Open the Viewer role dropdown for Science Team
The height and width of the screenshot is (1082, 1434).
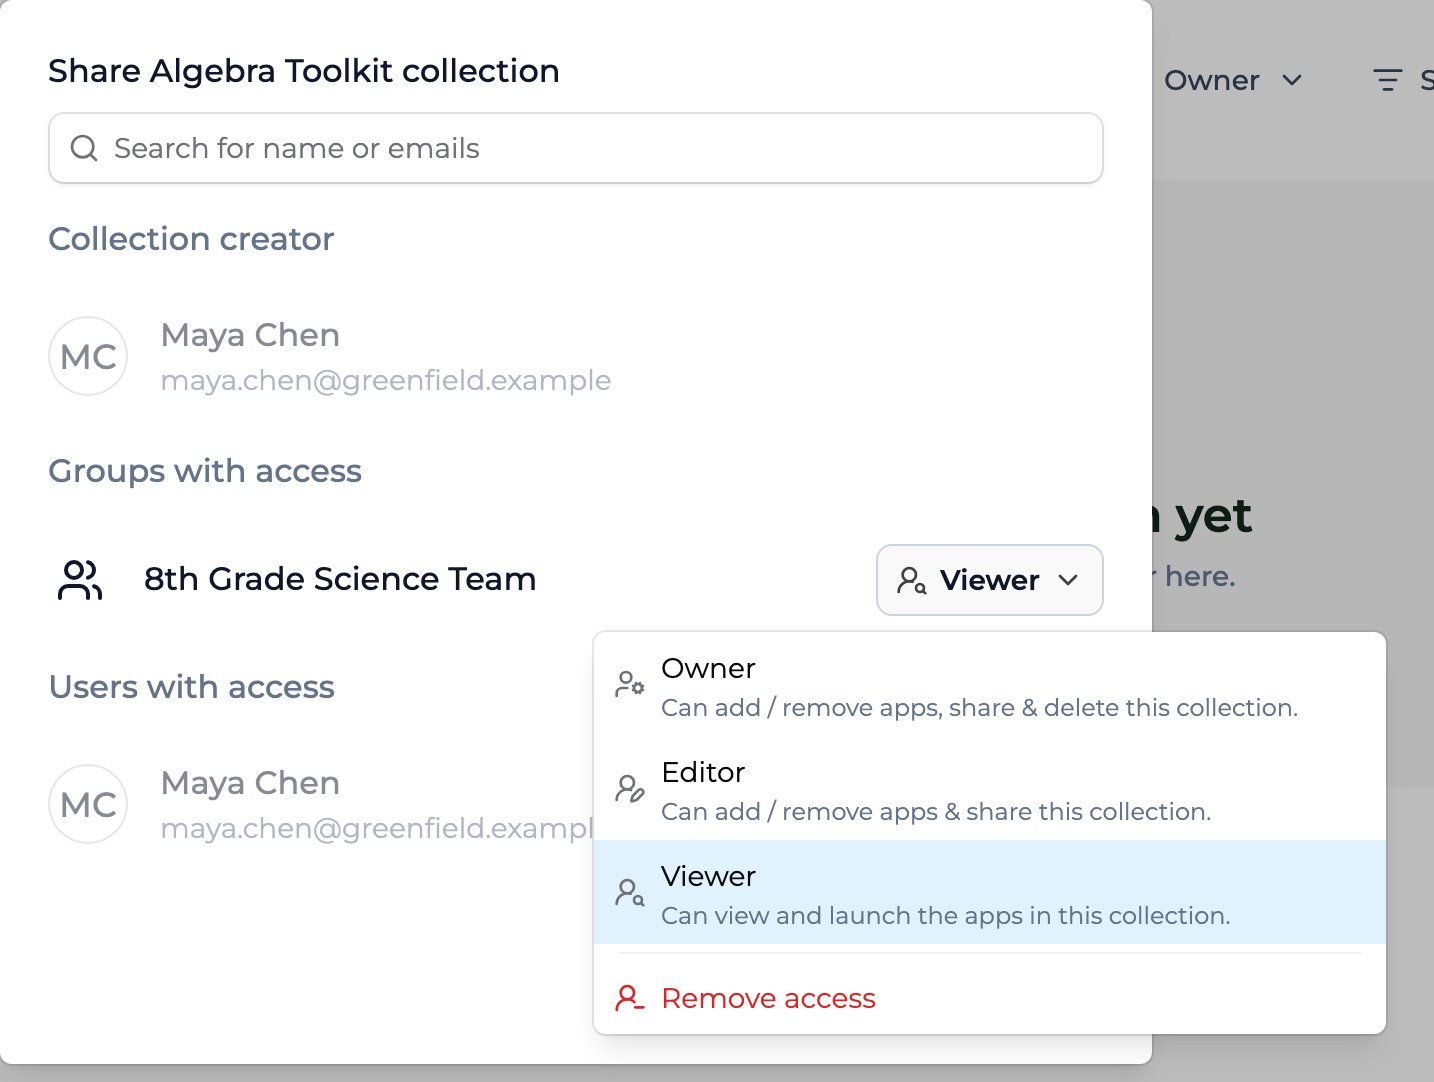pos(990,580)
